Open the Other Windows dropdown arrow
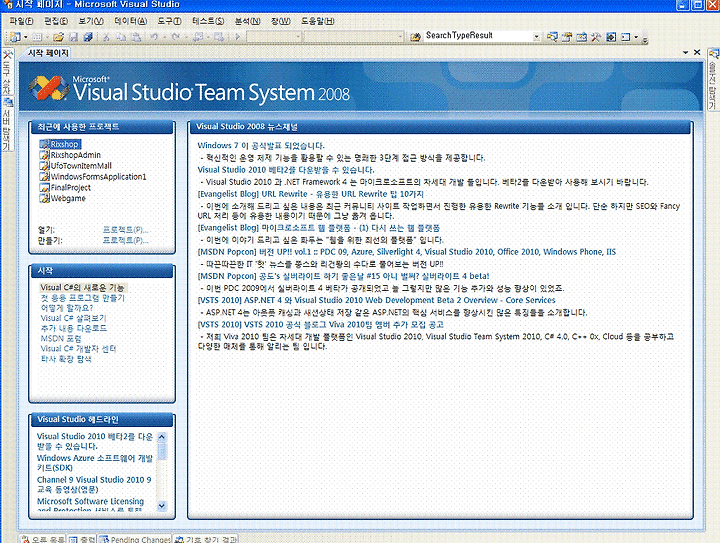This screenshot has width=720, height=543. pyautogui.click(x=636, y=37)
